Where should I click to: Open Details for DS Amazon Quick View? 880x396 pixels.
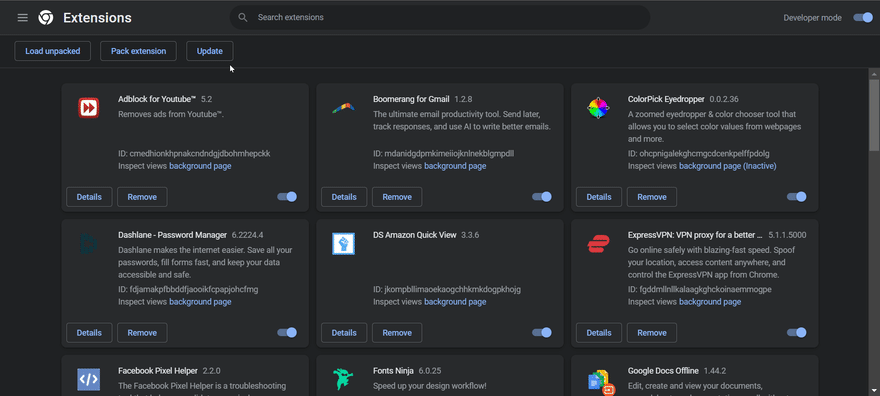point(344,333)
